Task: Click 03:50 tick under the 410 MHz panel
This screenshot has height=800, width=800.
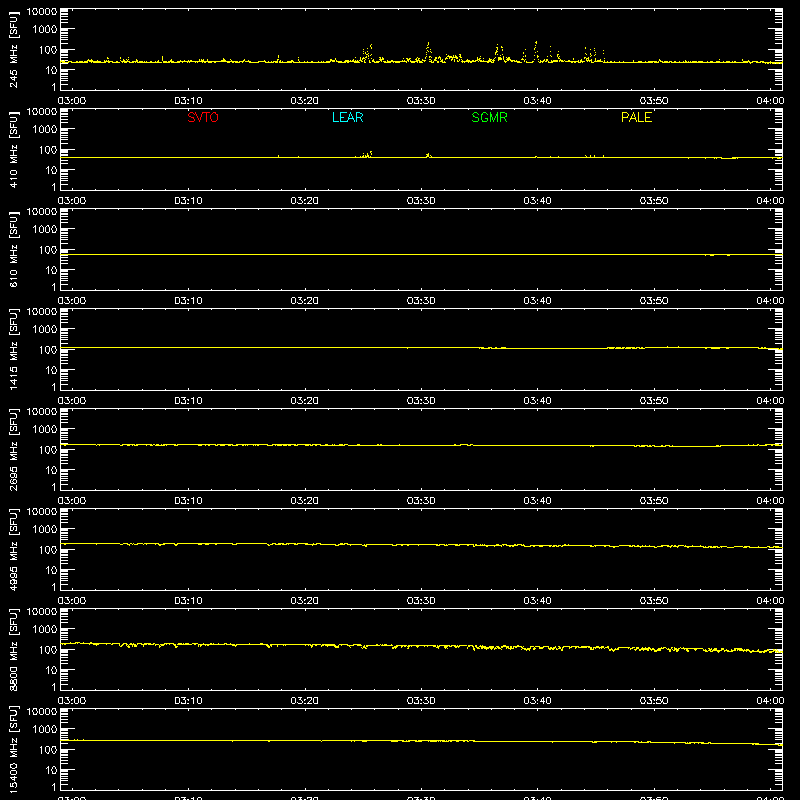Action: [x=654, y=201]
